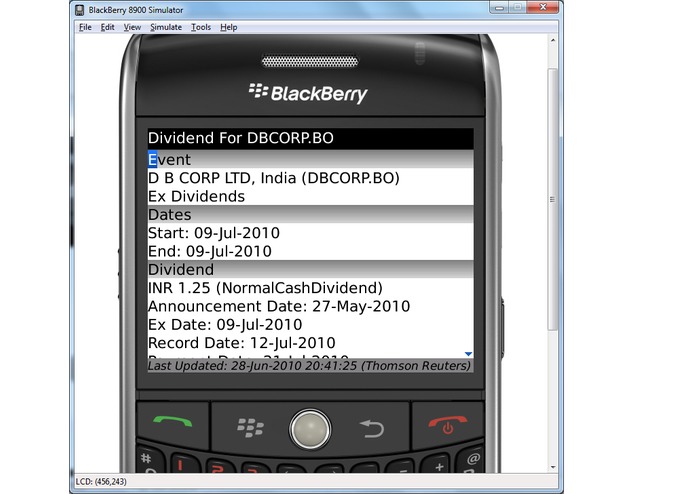Open the File menu
The image size is (695, 494).
click(85, 27)
